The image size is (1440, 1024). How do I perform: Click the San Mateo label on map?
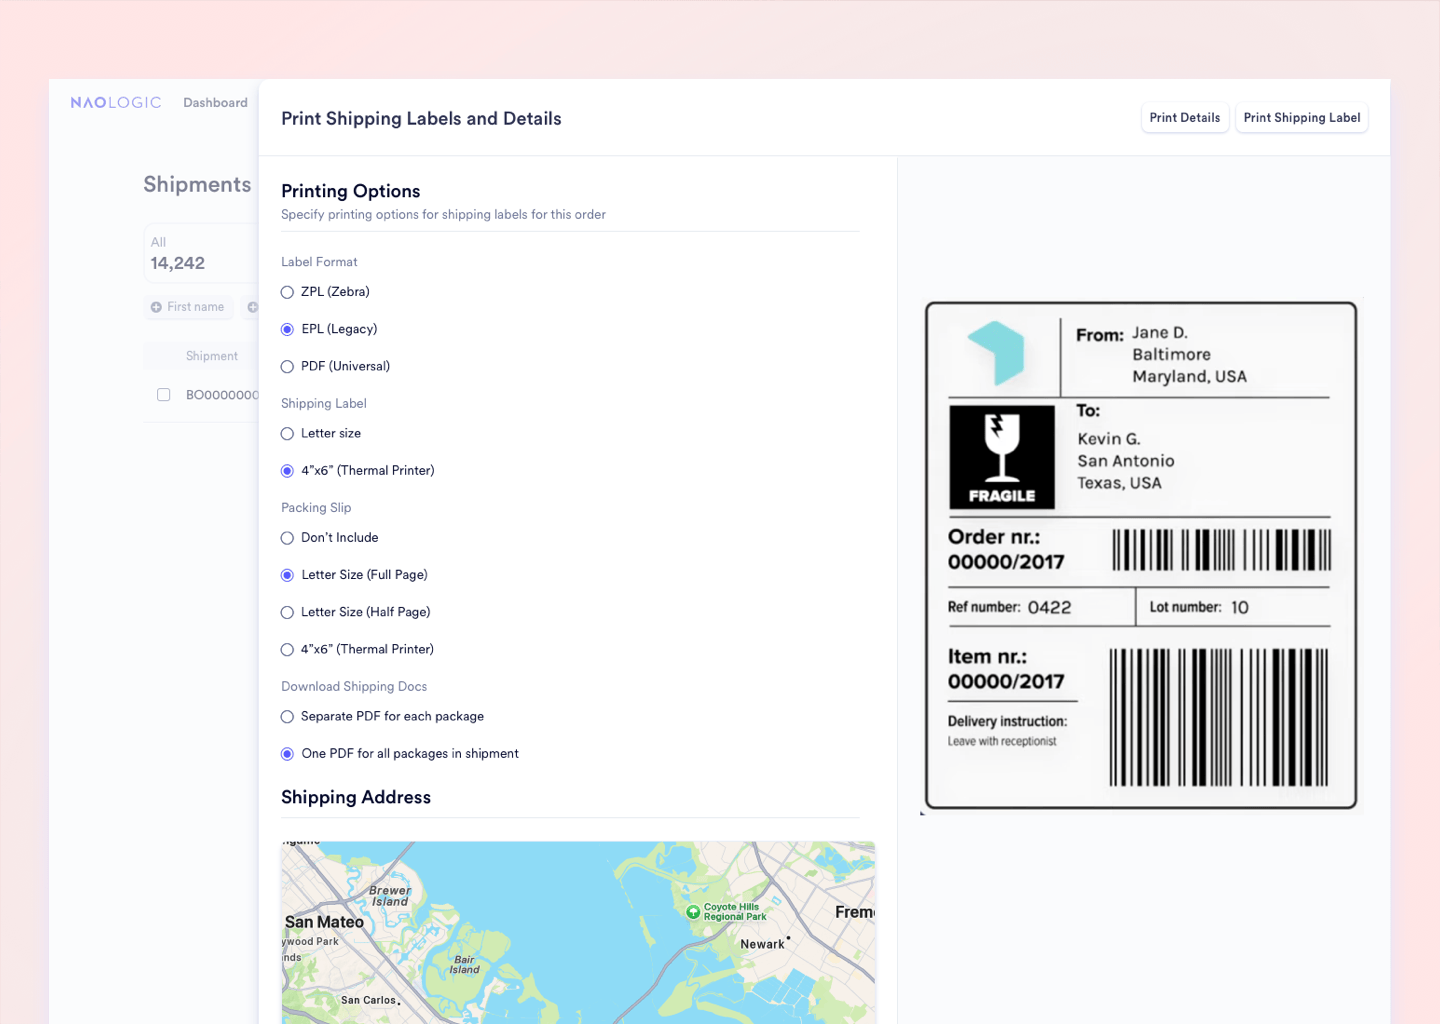point(324,922)
